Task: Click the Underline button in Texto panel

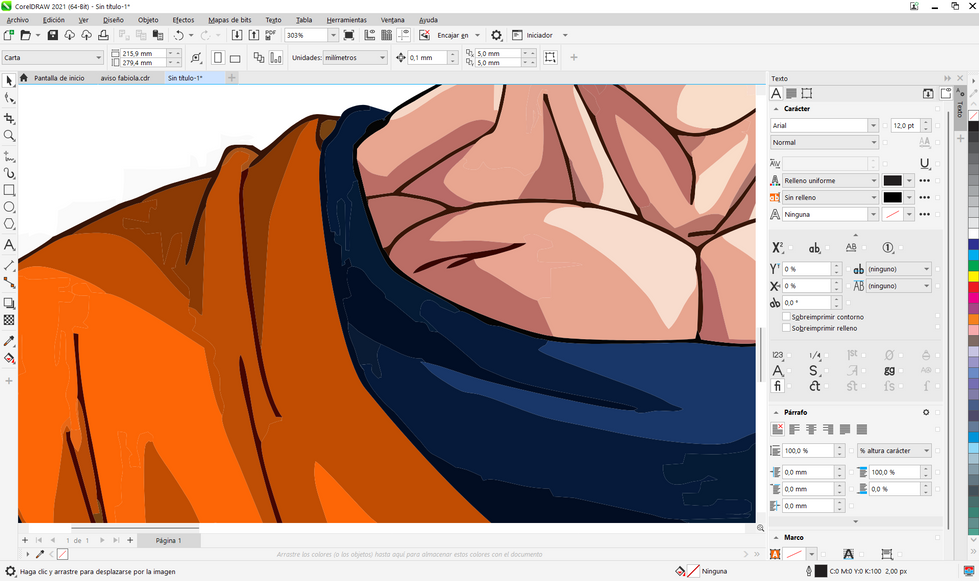Action: [x=925, y=164]
